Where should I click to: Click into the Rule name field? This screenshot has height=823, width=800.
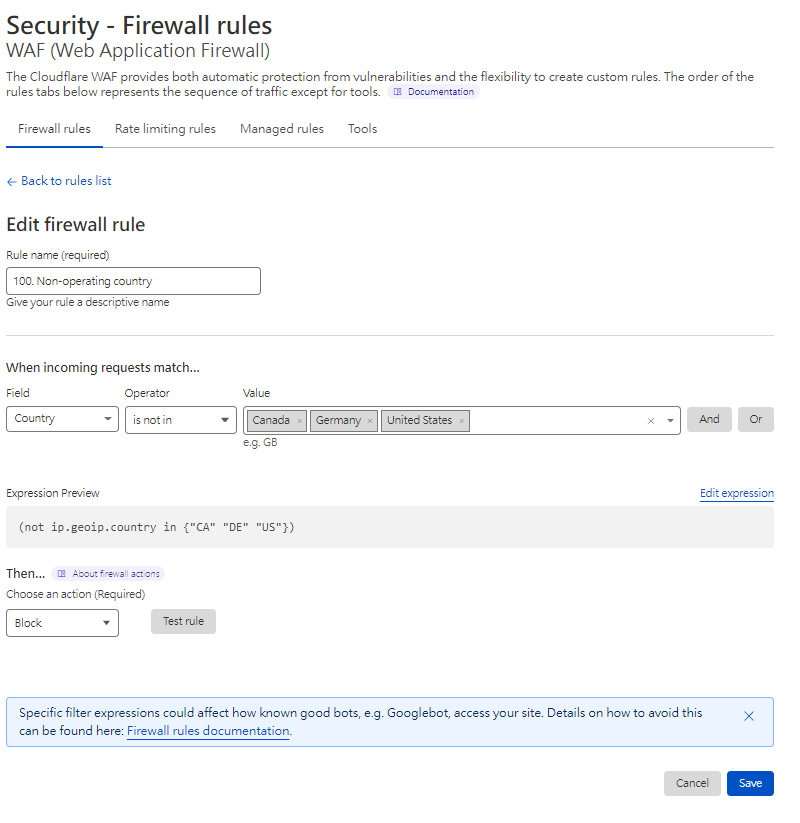tap(133, 281)
